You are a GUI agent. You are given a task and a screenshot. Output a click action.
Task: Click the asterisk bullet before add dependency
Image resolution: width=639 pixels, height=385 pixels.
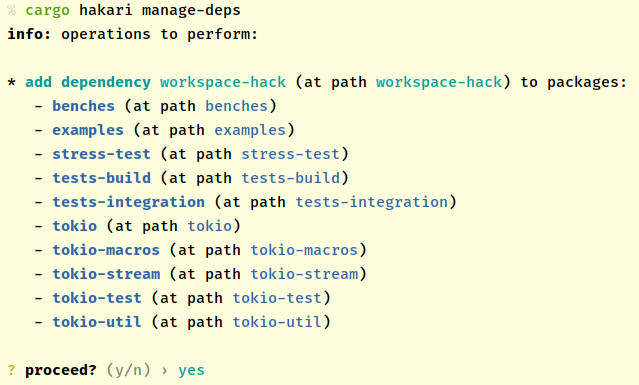[x=12, y=83]
